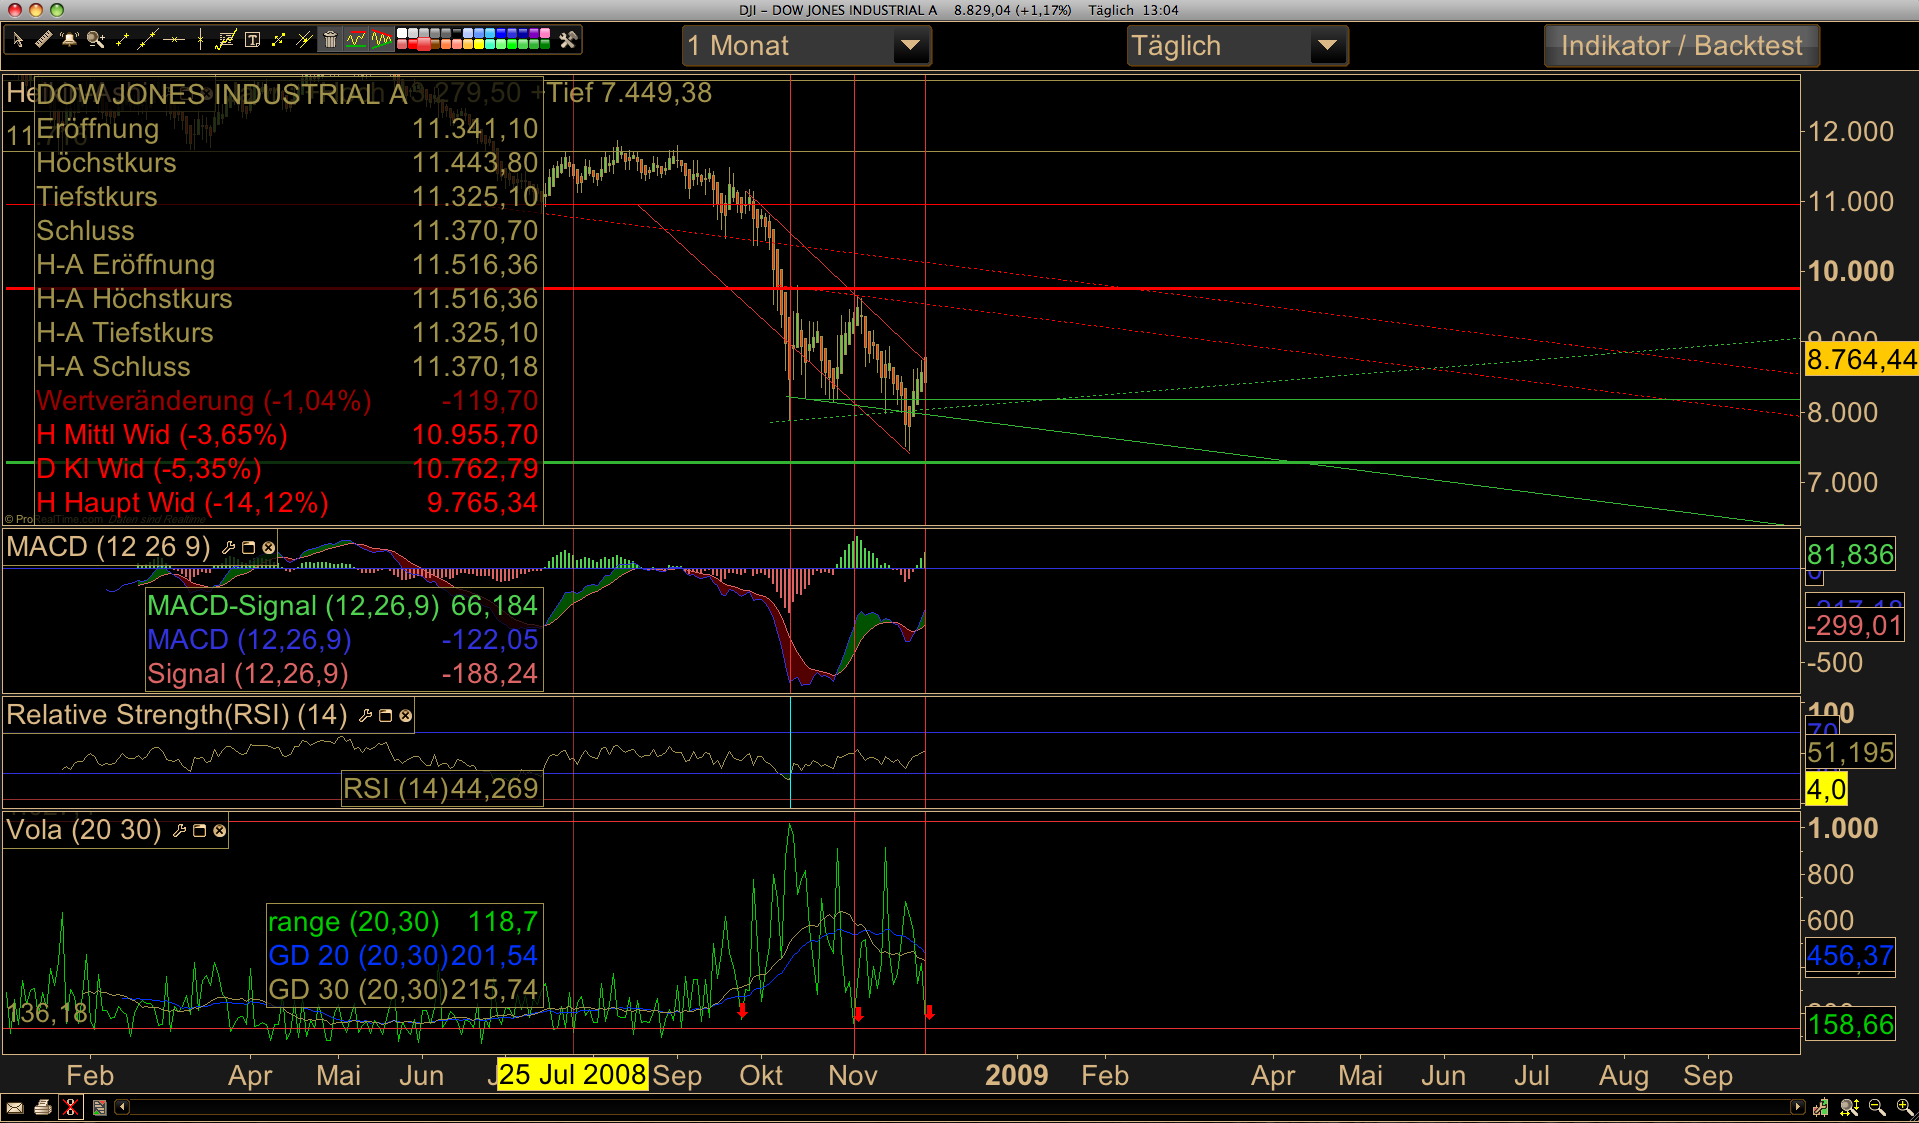Pick the white color swatch
The height and width of the screenshot is (1123, 1919).
pos(402,33)
